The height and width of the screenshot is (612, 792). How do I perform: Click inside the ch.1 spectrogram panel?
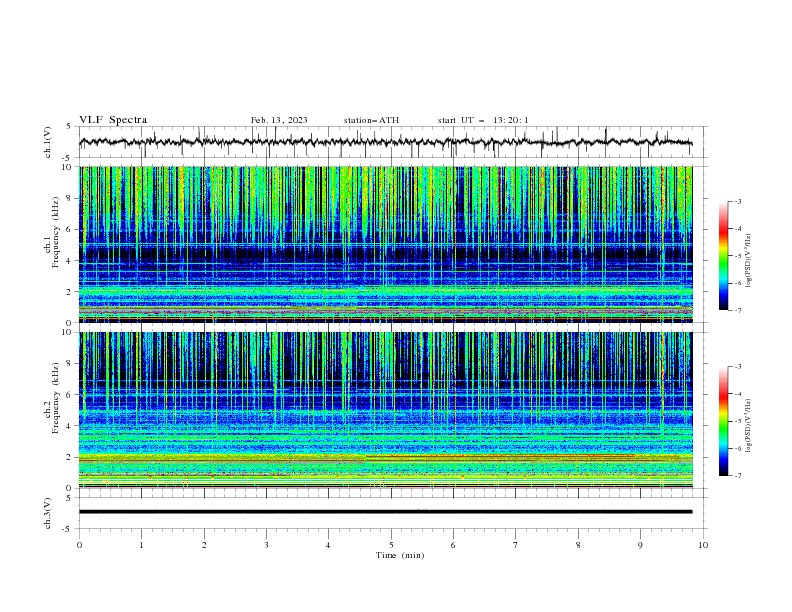385,244
